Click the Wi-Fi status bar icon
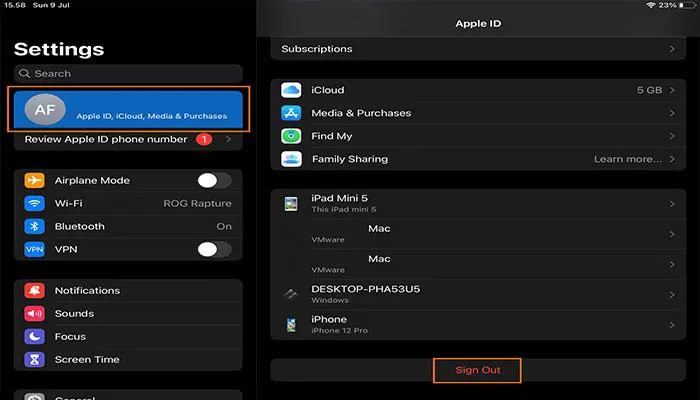Screen dimensions: 700x400 (x=651, y=5)
